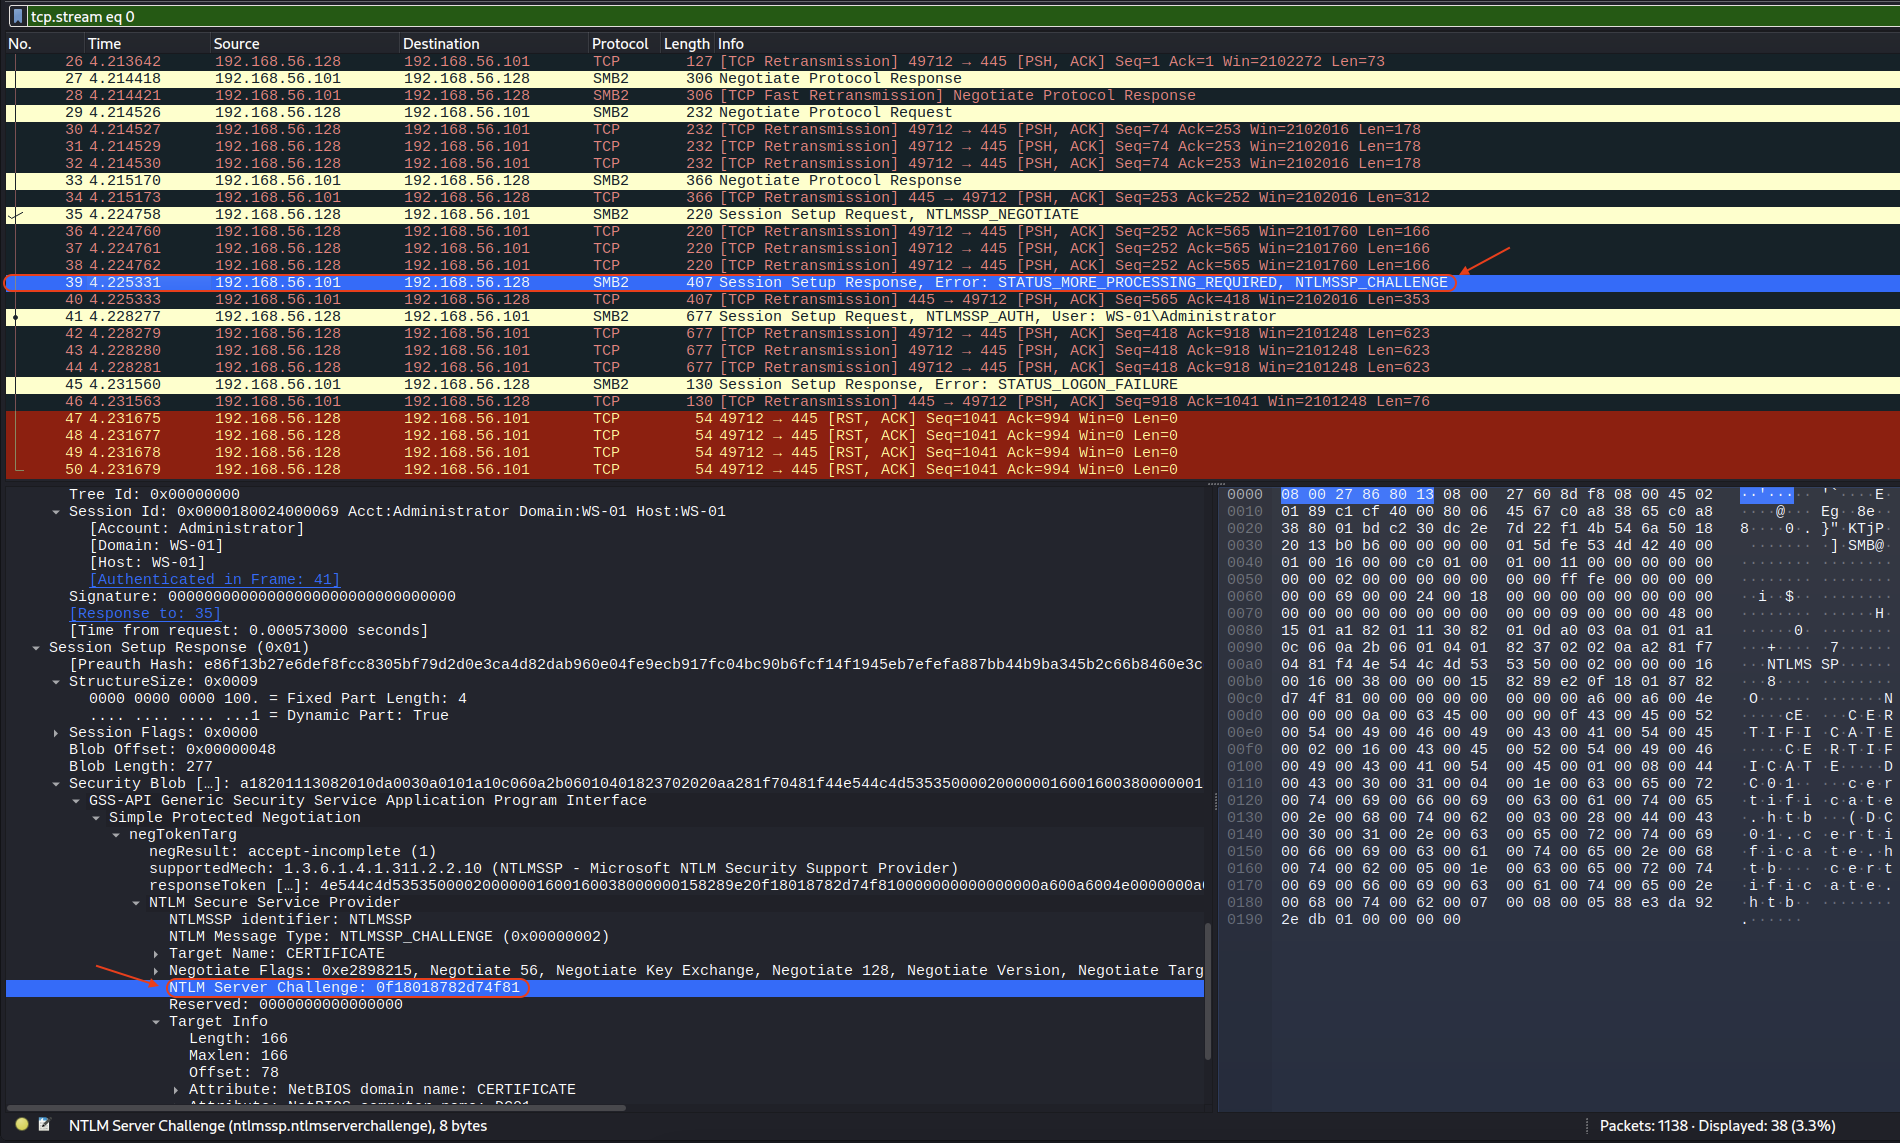
Task: Open expert information via status bar circle
Action: point(22,1125)
